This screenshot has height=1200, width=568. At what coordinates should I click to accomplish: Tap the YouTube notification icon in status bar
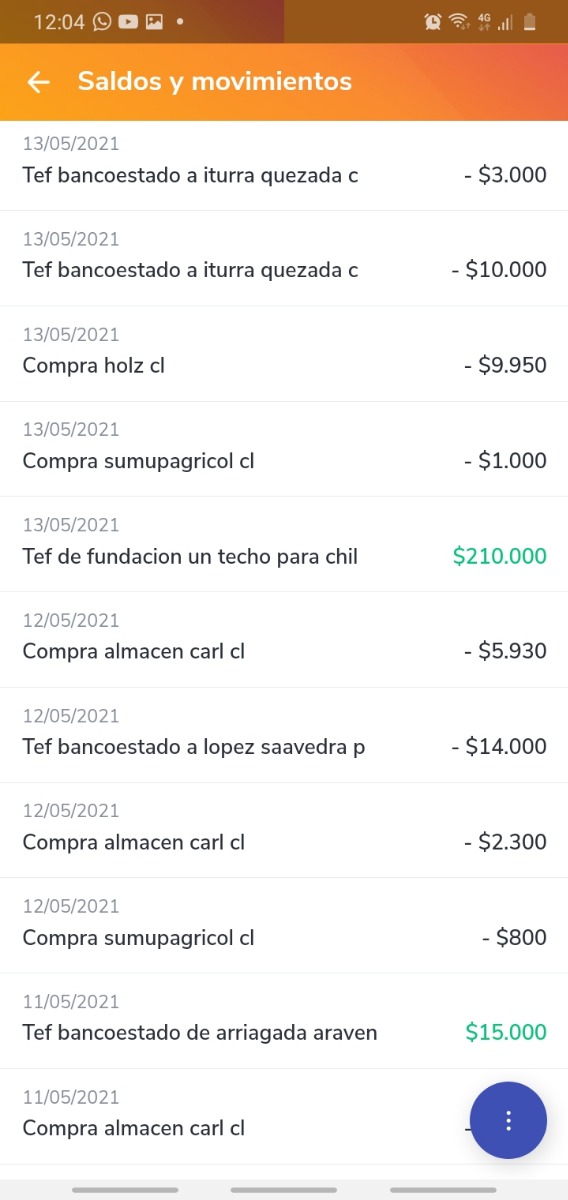click(128, 21)
